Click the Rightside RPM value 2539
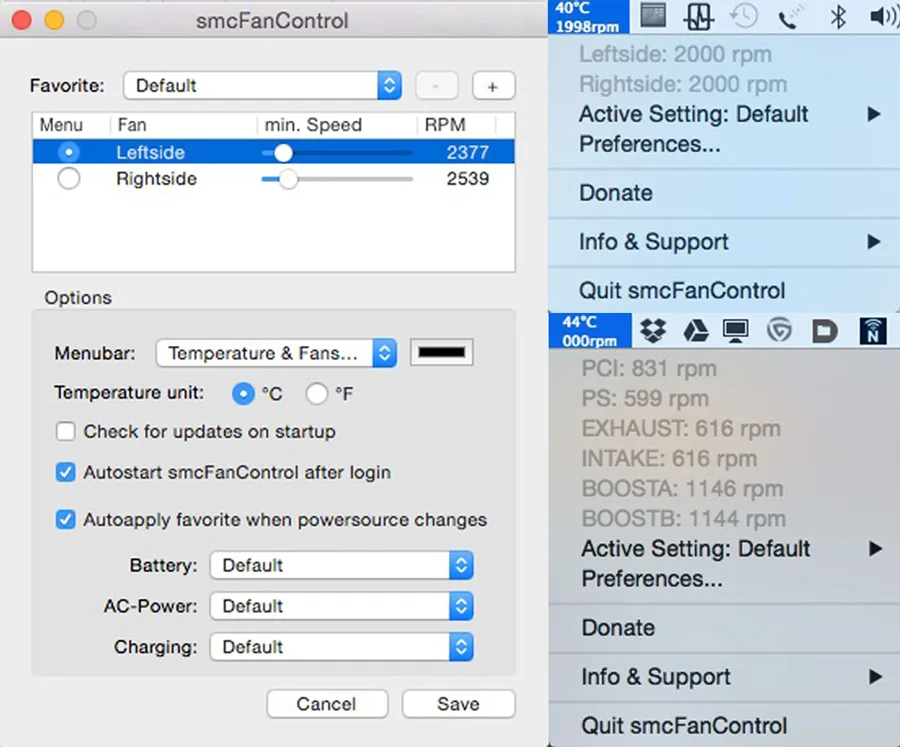Image resolution: width=900 pixels, height=747 pixels. (x=468, y=179)
